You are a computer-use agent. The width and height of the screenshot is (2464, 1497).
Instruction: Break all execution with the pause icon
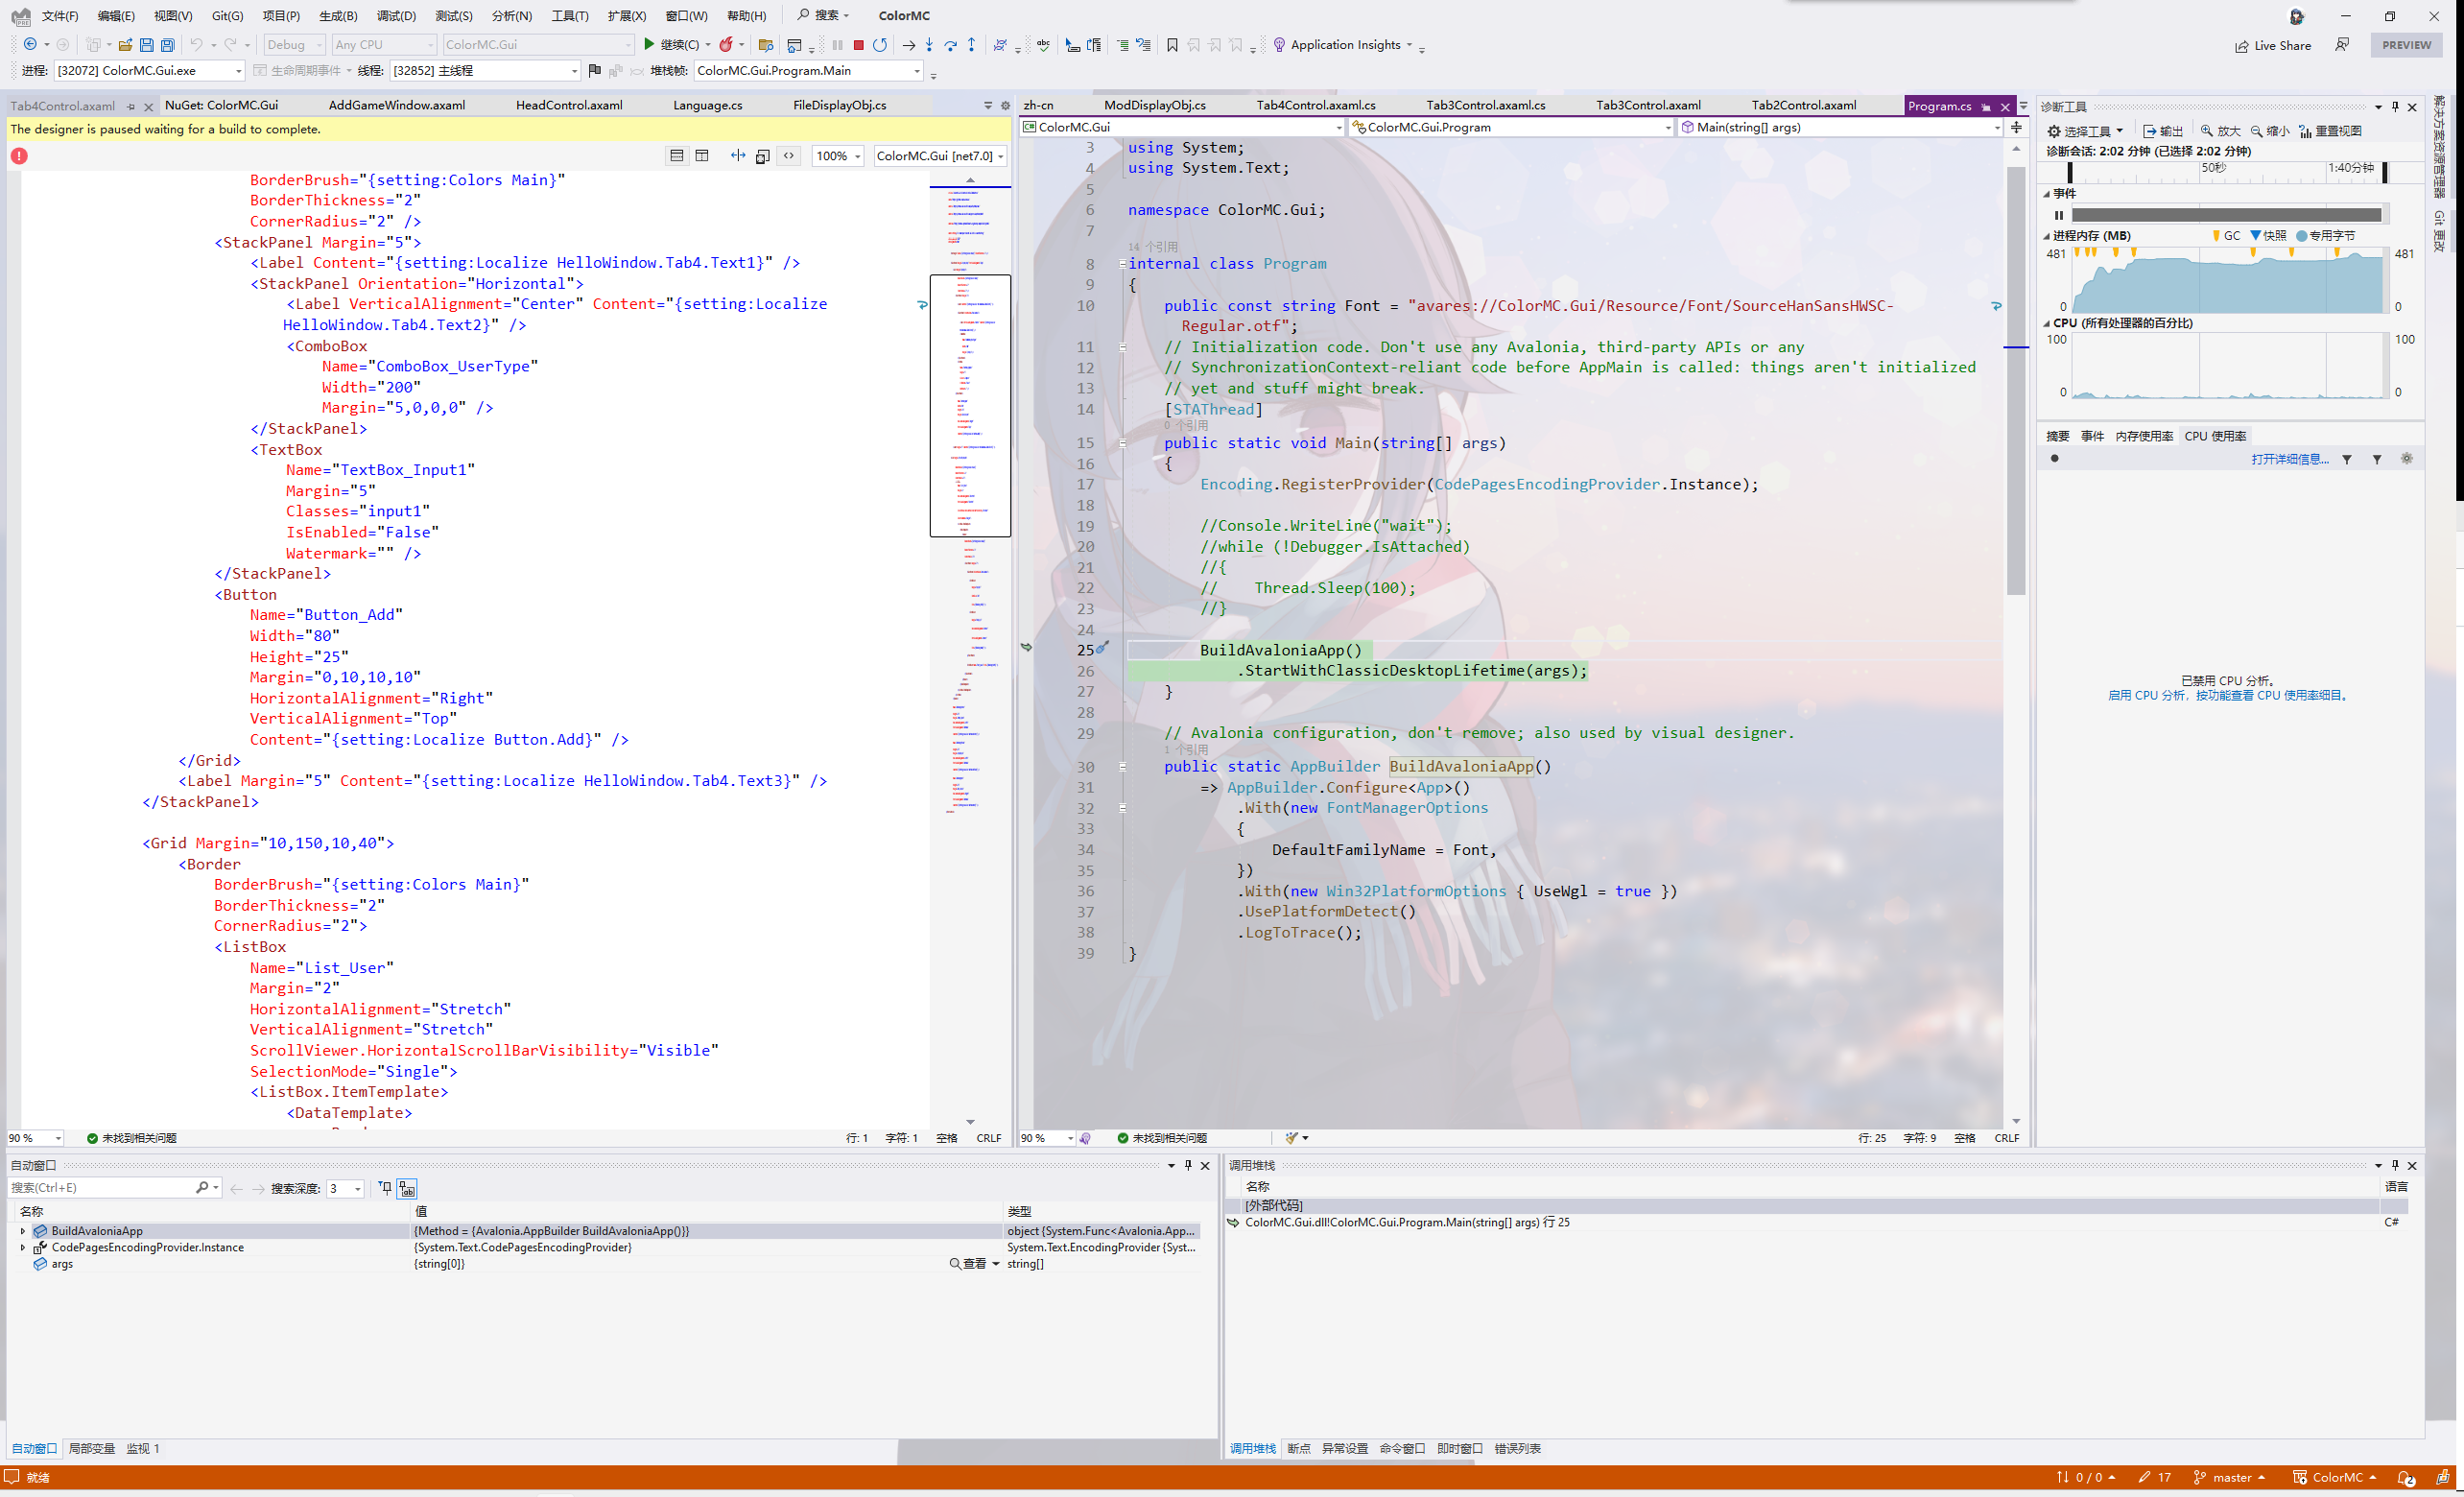(838, 45)
